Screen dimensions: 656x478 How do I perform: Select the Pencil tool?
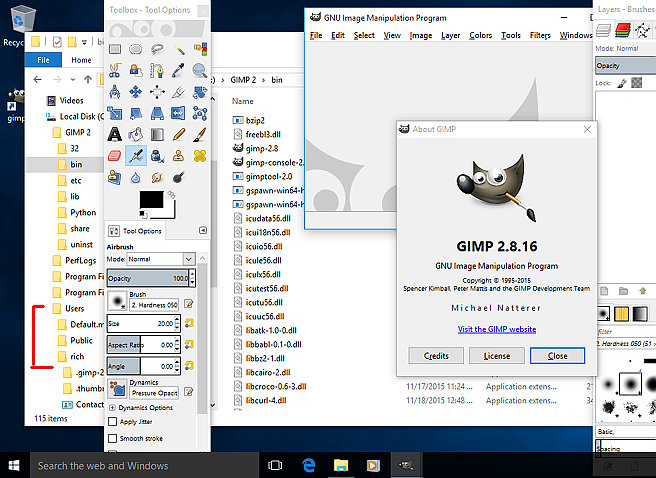(x=178, y=135)
